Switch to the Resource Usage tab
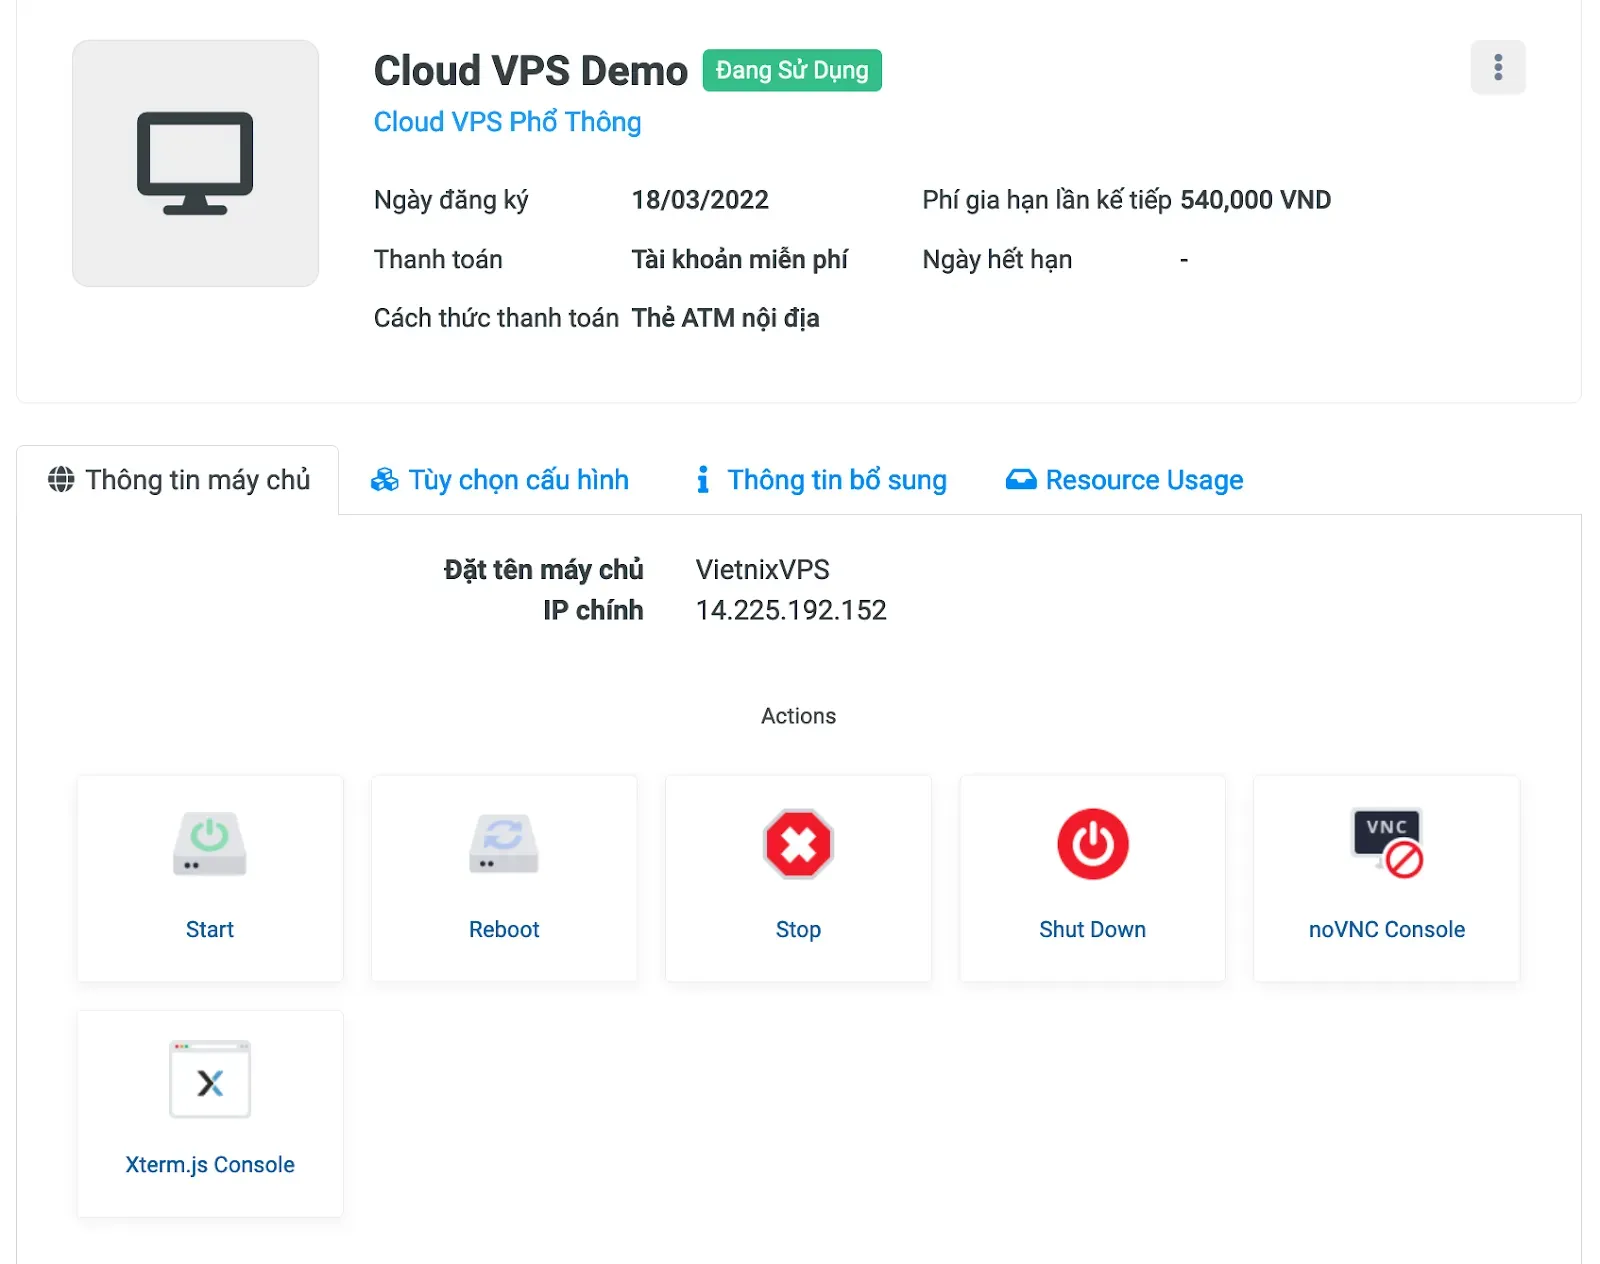Screen dimensions: 1600x1264 [1124, 480]
